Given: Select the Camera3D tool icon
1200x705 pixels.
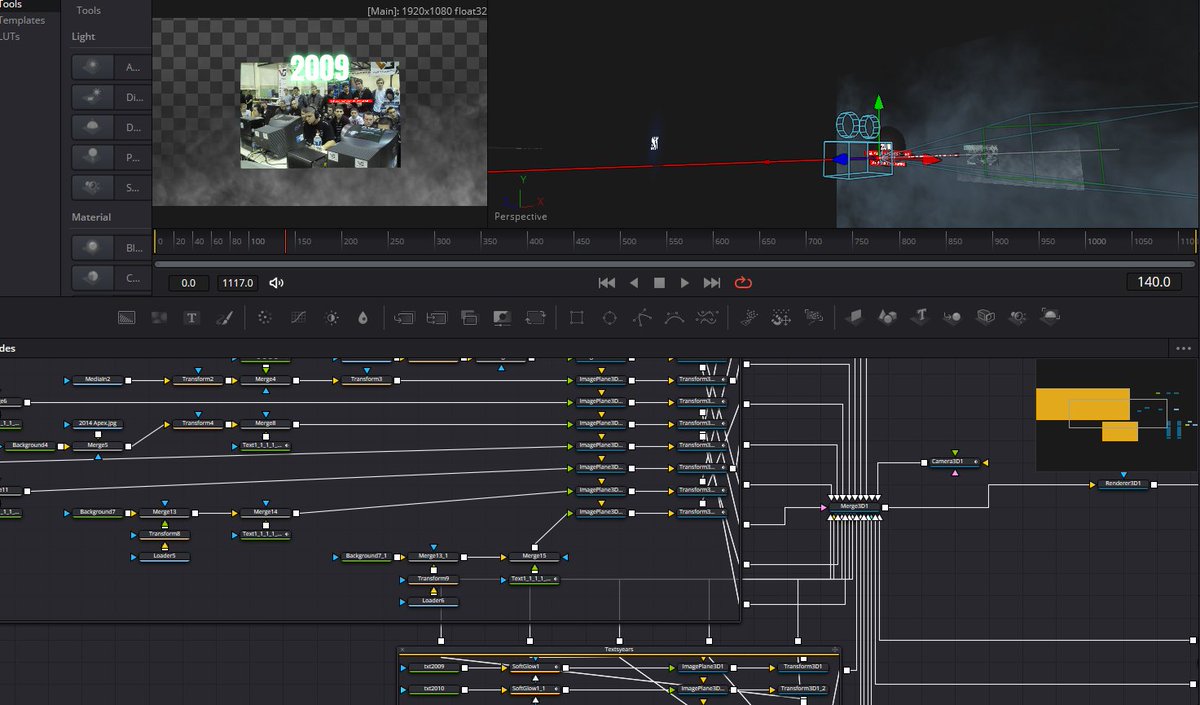Looking at the screenshot, I should [986, 316].
